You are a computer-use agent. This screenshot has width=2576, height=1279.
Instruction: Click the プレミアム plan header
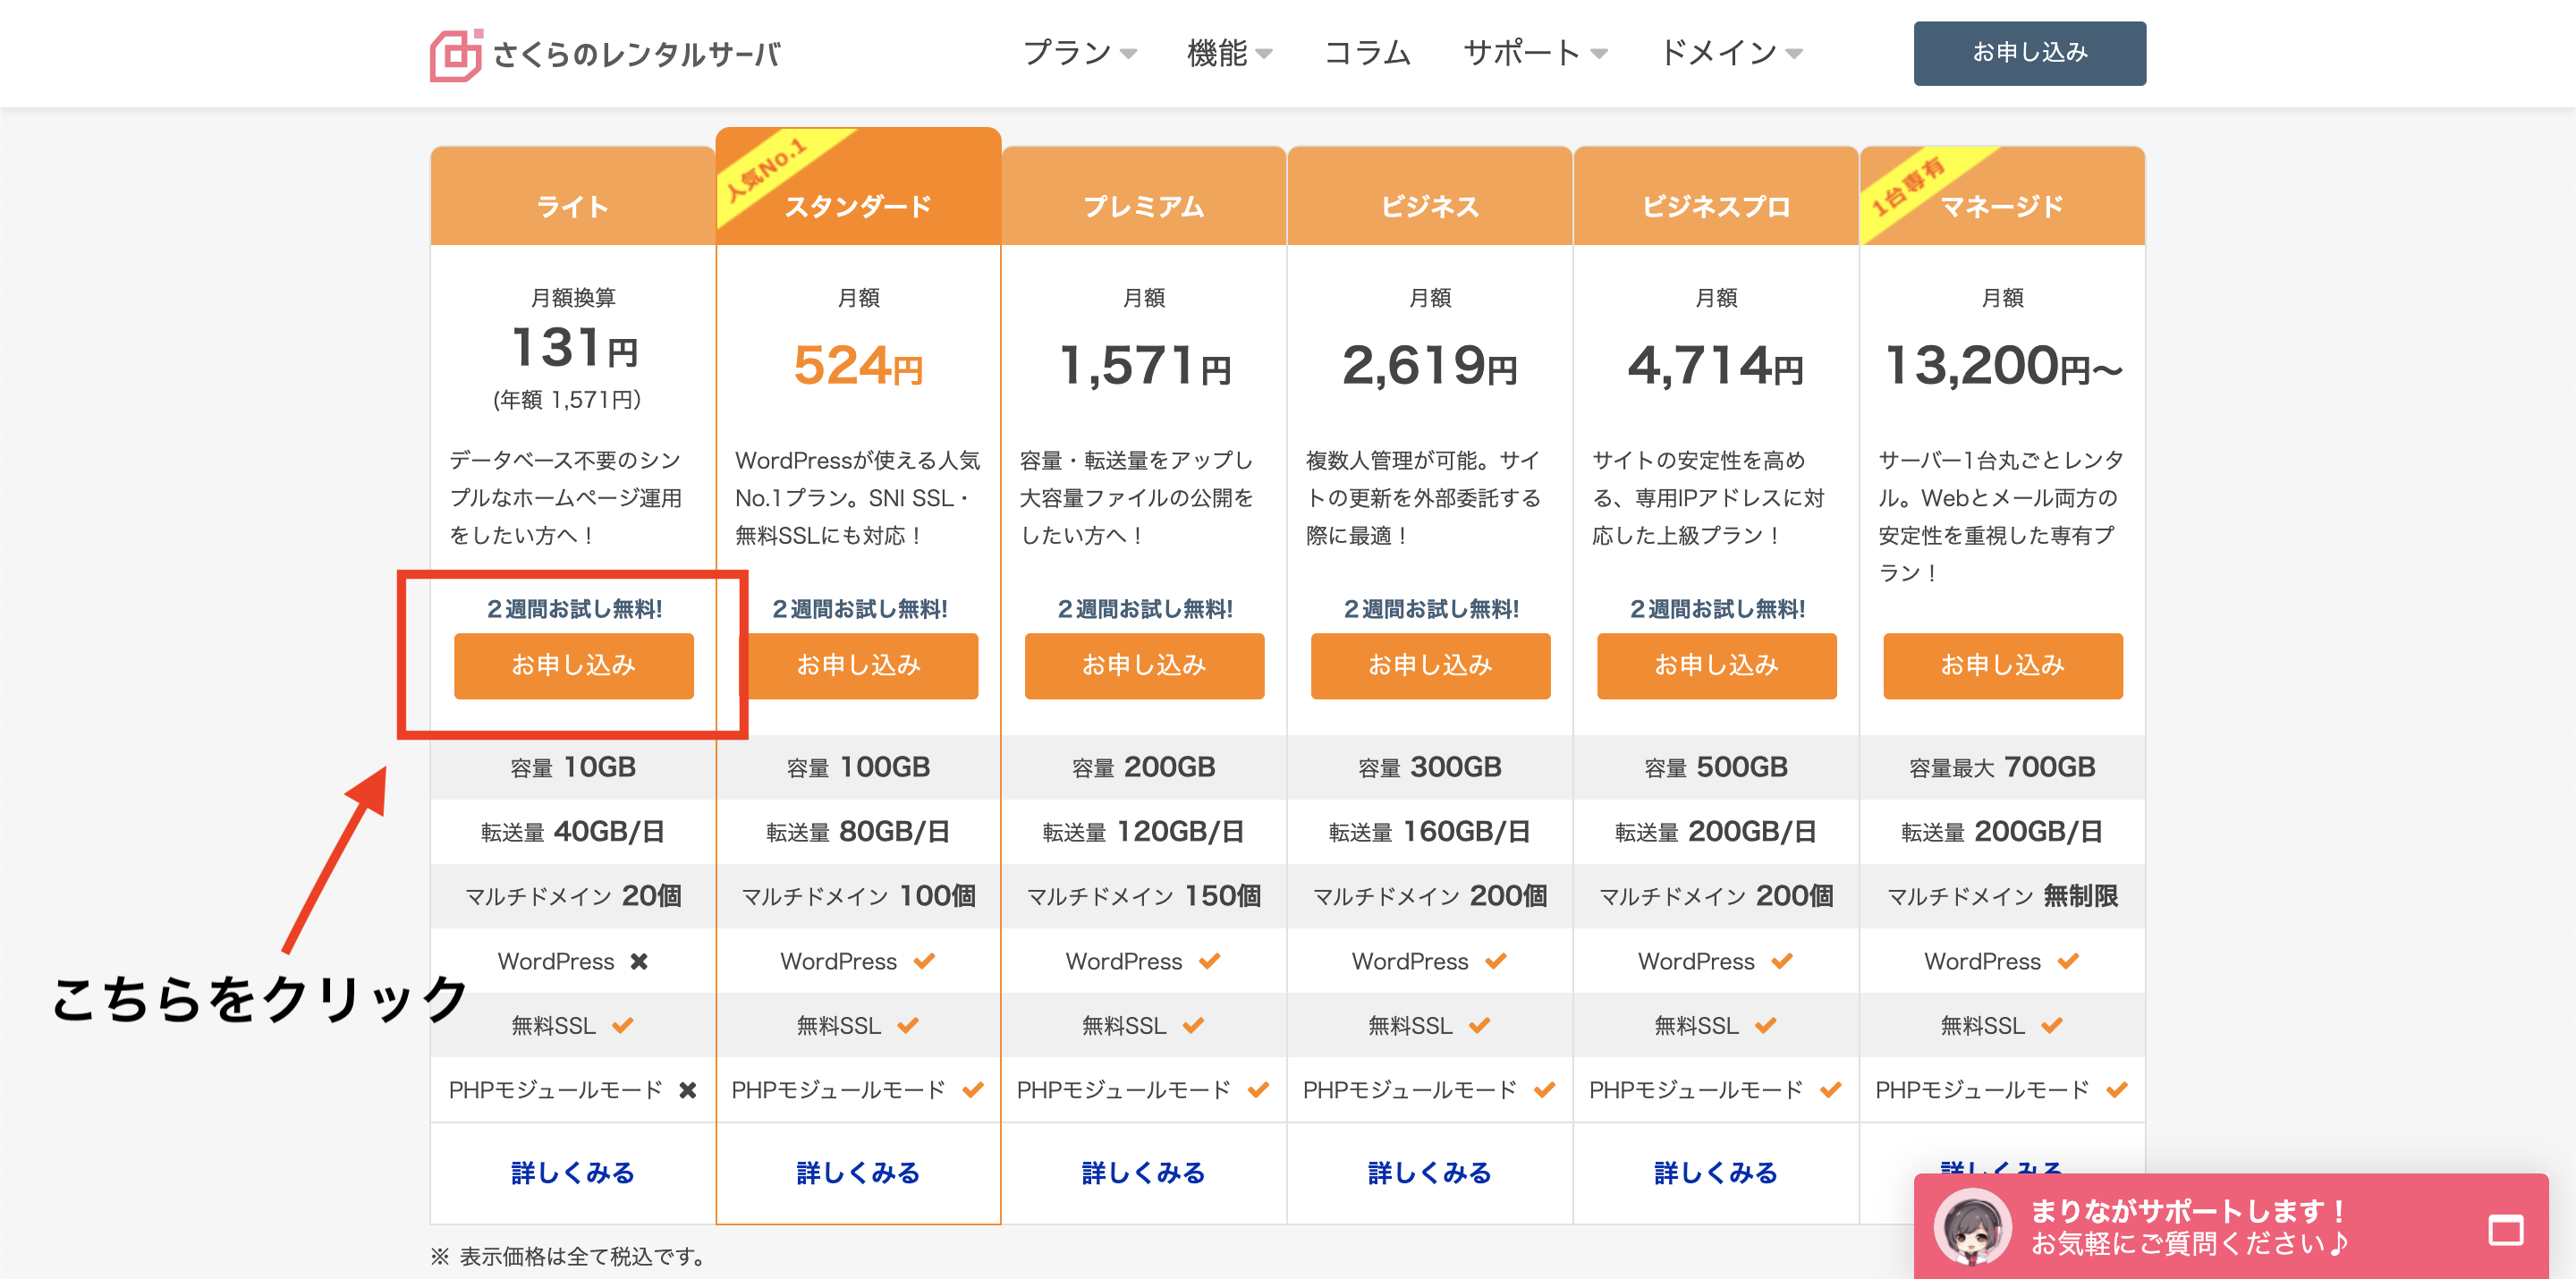[x=1144, y=197]
